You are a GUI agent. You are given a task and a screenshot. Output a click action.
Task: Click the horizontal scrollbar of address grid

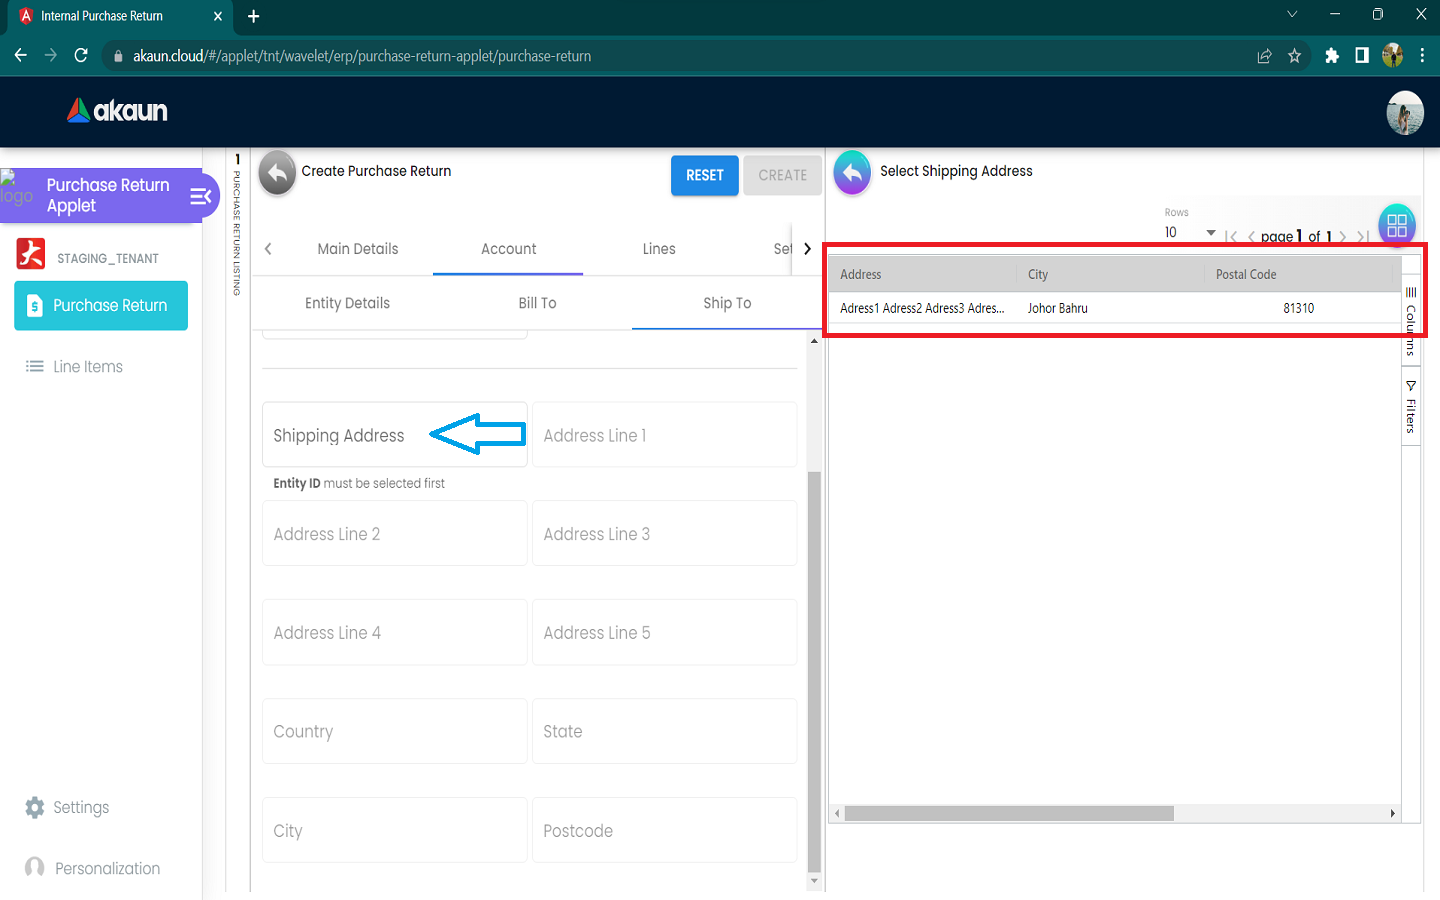click(x=1009, y=814)
